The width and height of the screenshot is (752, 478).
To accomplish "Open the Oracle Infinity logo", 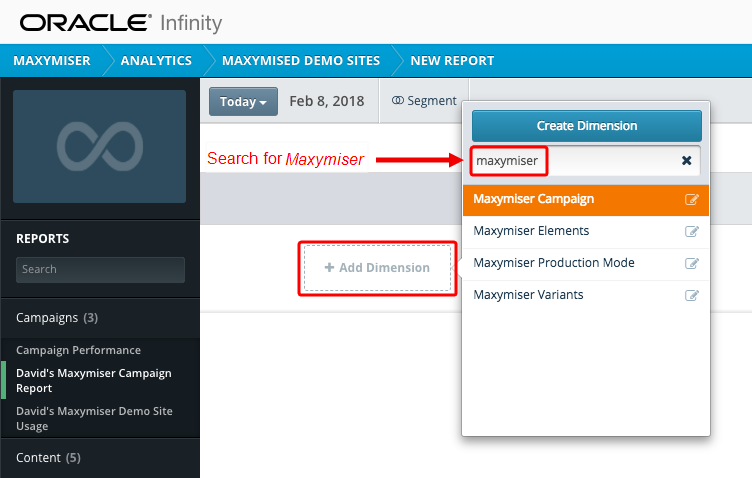I will (x=121, y=23).
